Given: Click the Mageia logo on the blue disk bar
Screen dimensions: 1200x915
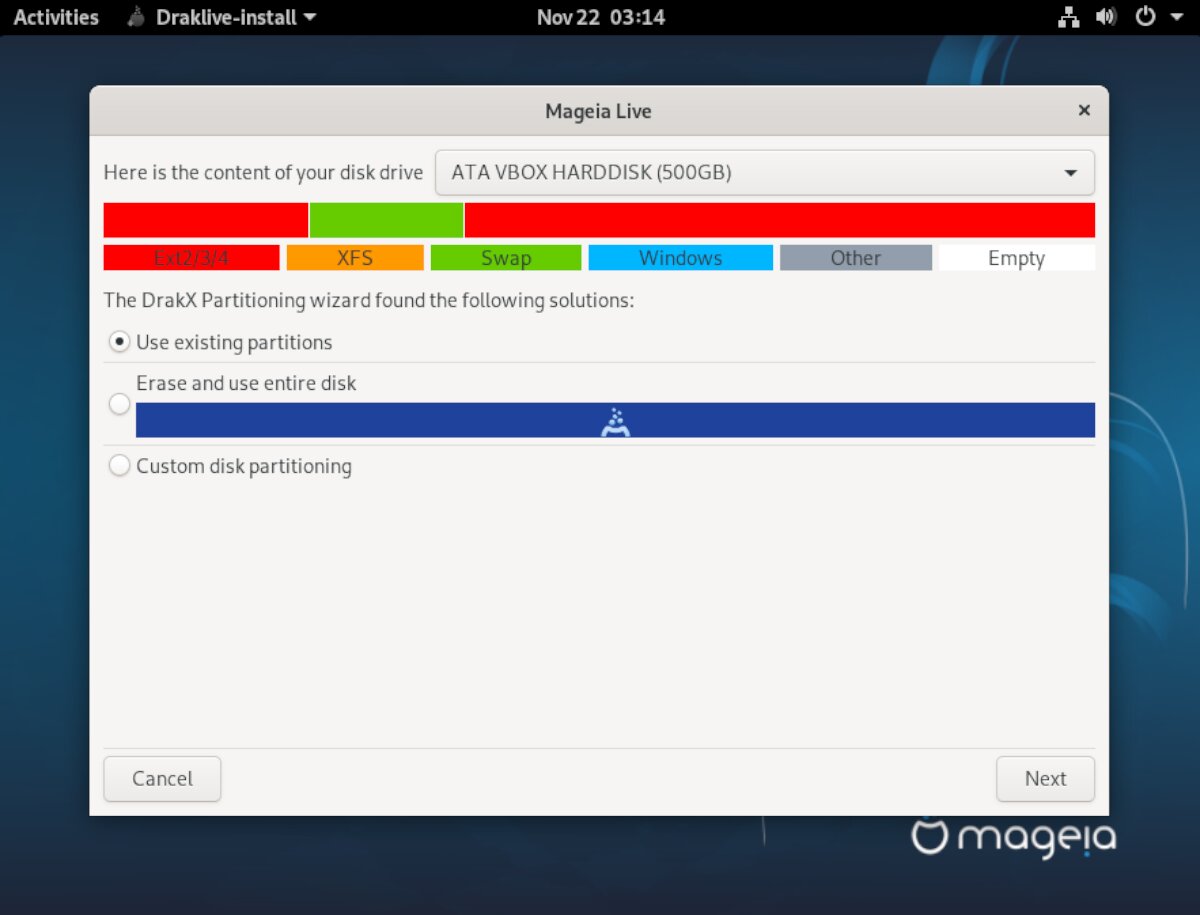Looking at the screenshot, I should [616, 420].
